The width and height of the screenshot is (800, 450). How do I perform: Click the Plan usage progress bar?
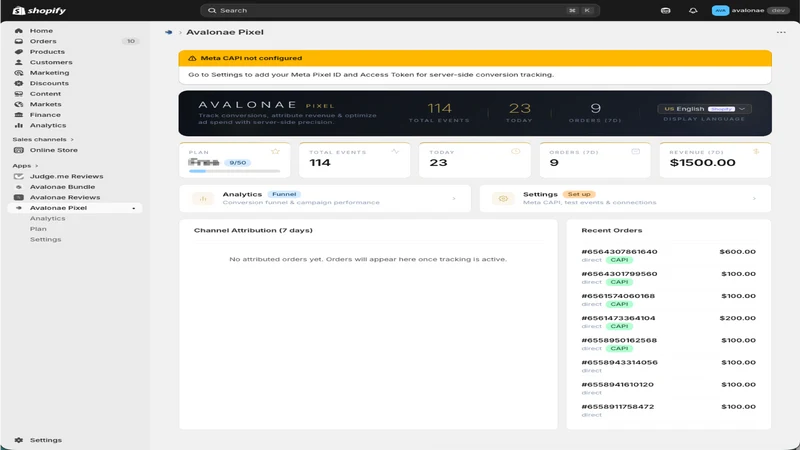point(234,171)
